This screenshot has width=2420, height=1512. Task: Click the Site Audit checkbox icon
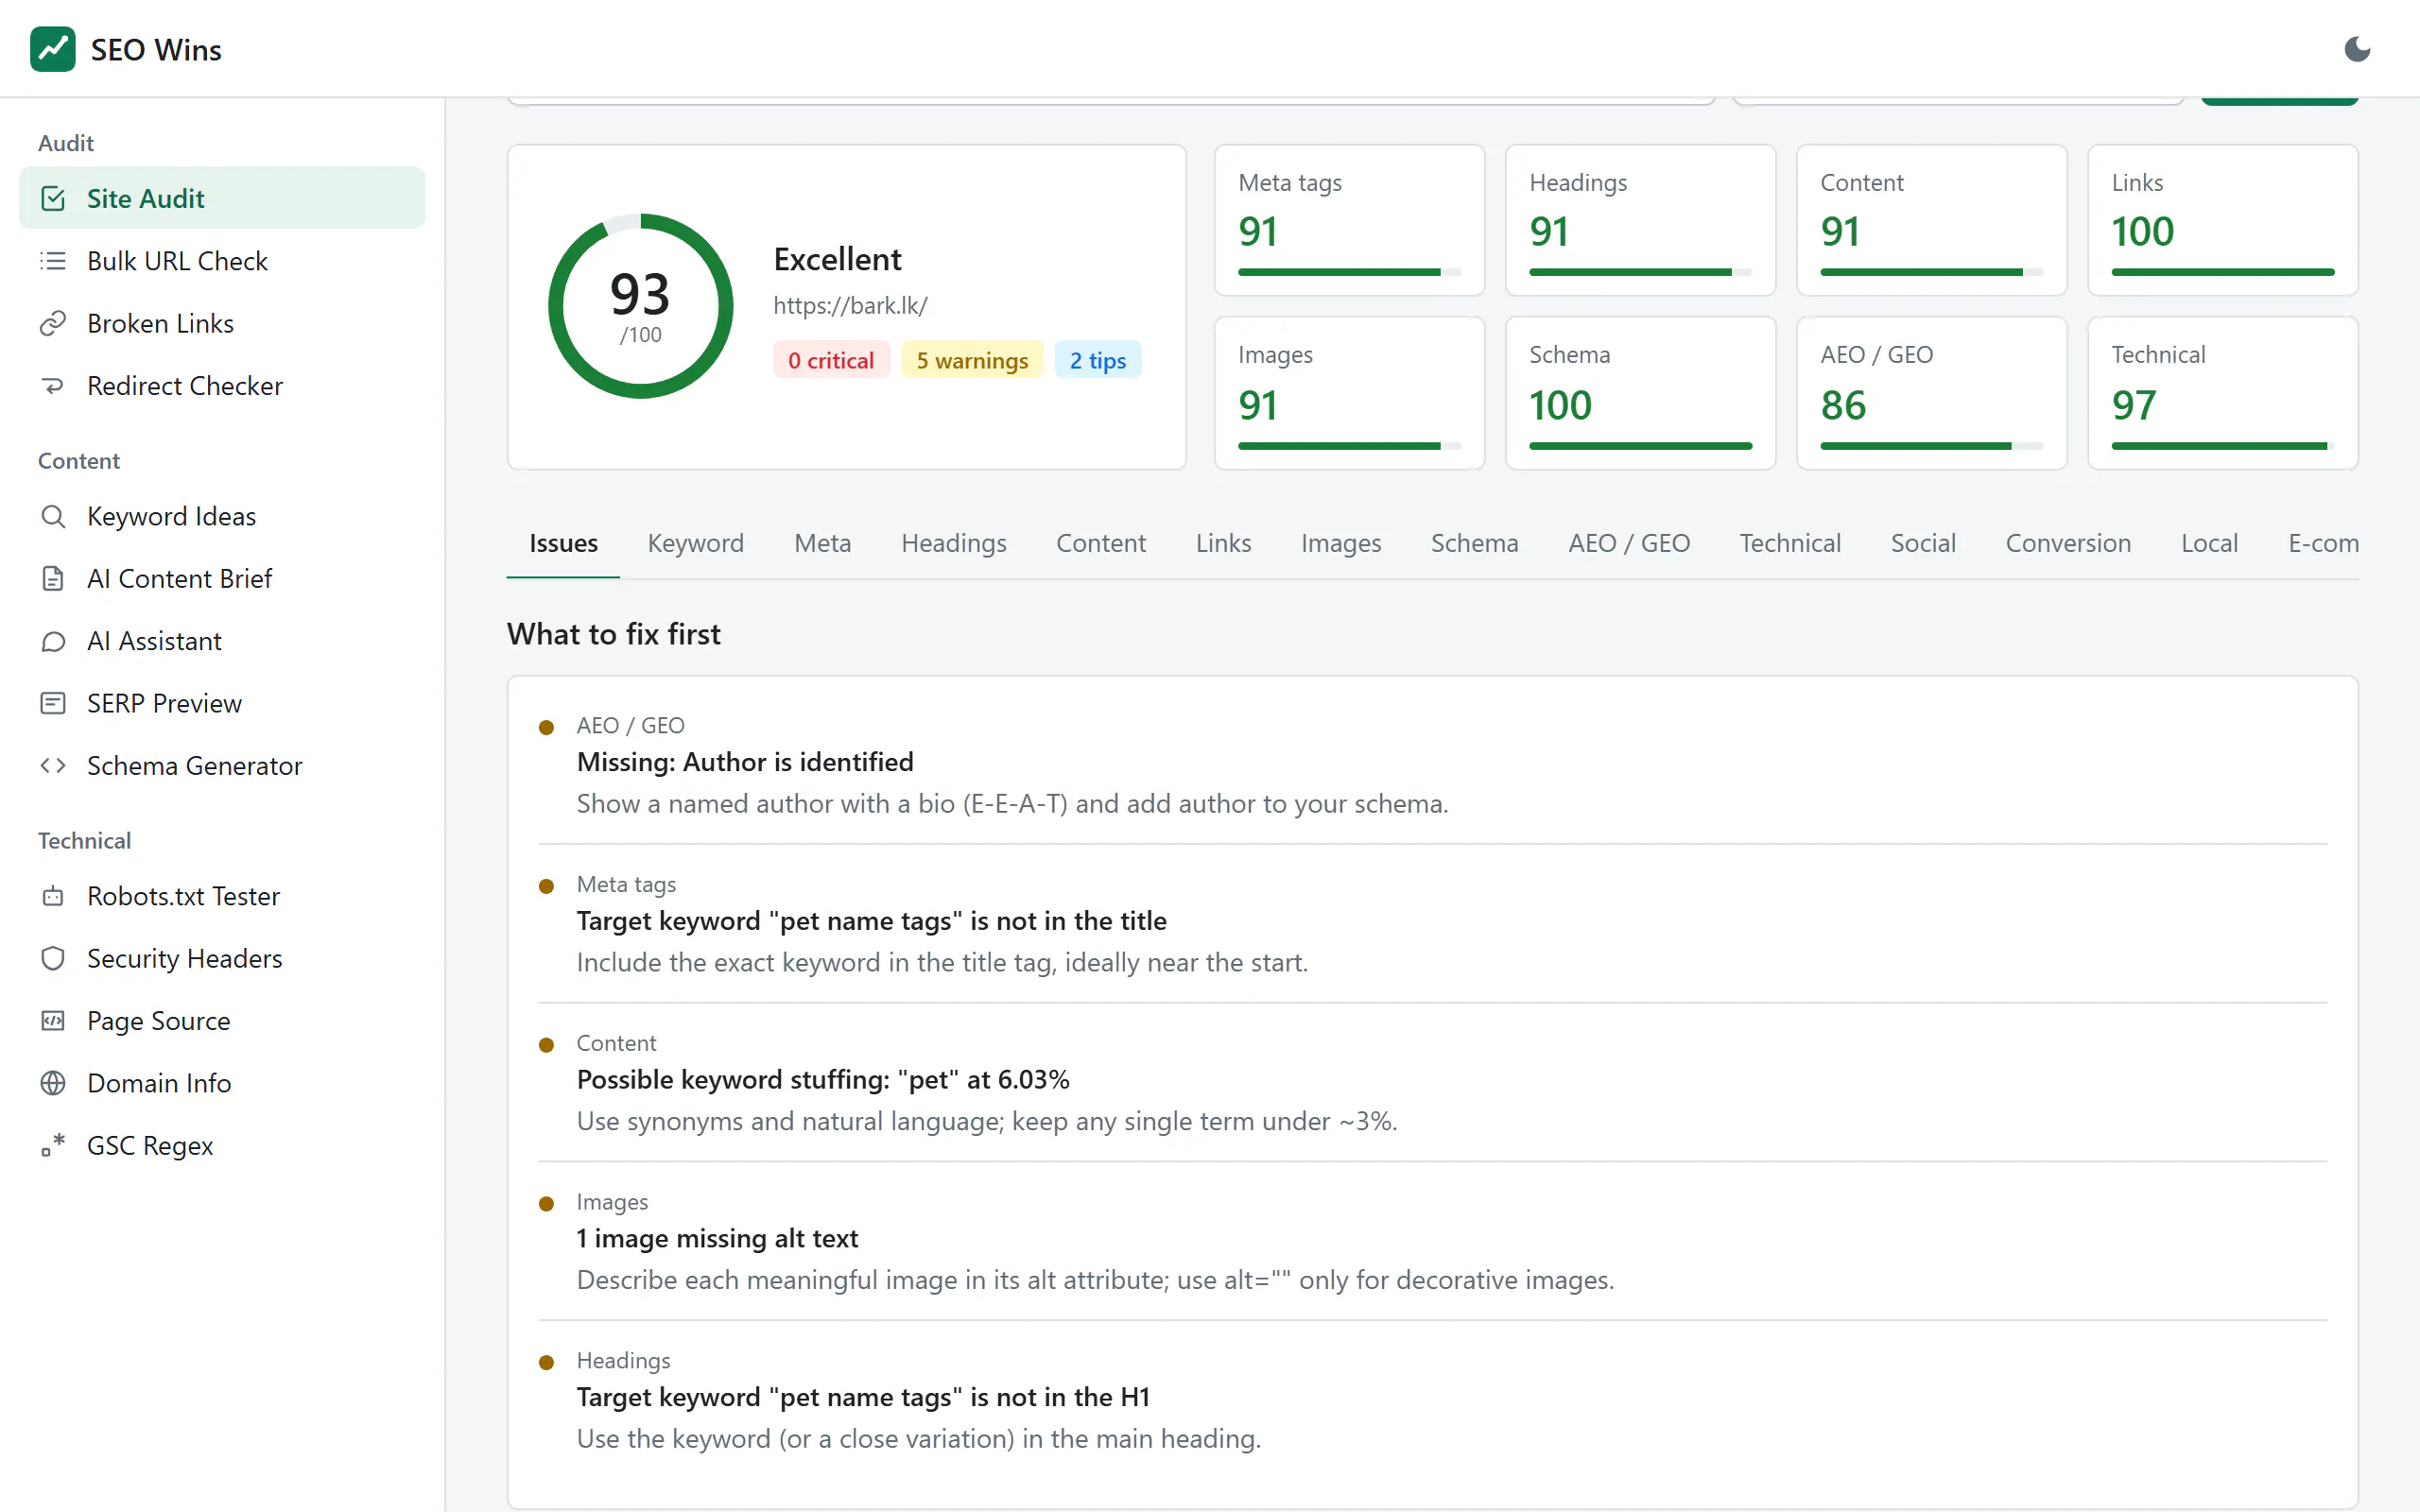pyautogui.click(x=53, y=198)
